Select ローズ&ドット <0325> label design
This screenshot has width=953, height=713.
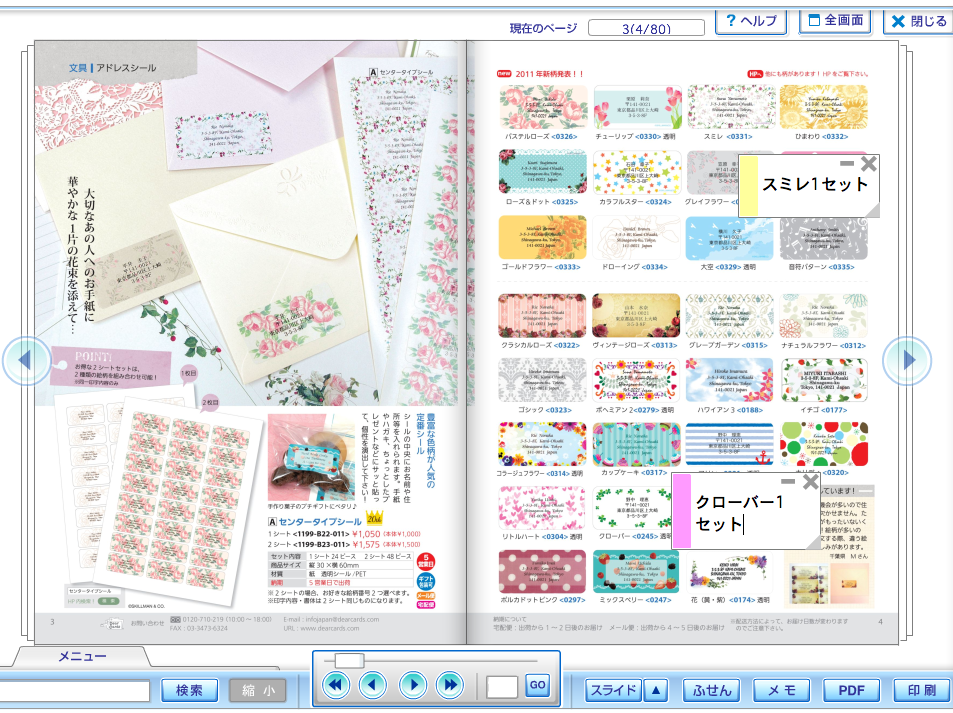pos(543,172)
